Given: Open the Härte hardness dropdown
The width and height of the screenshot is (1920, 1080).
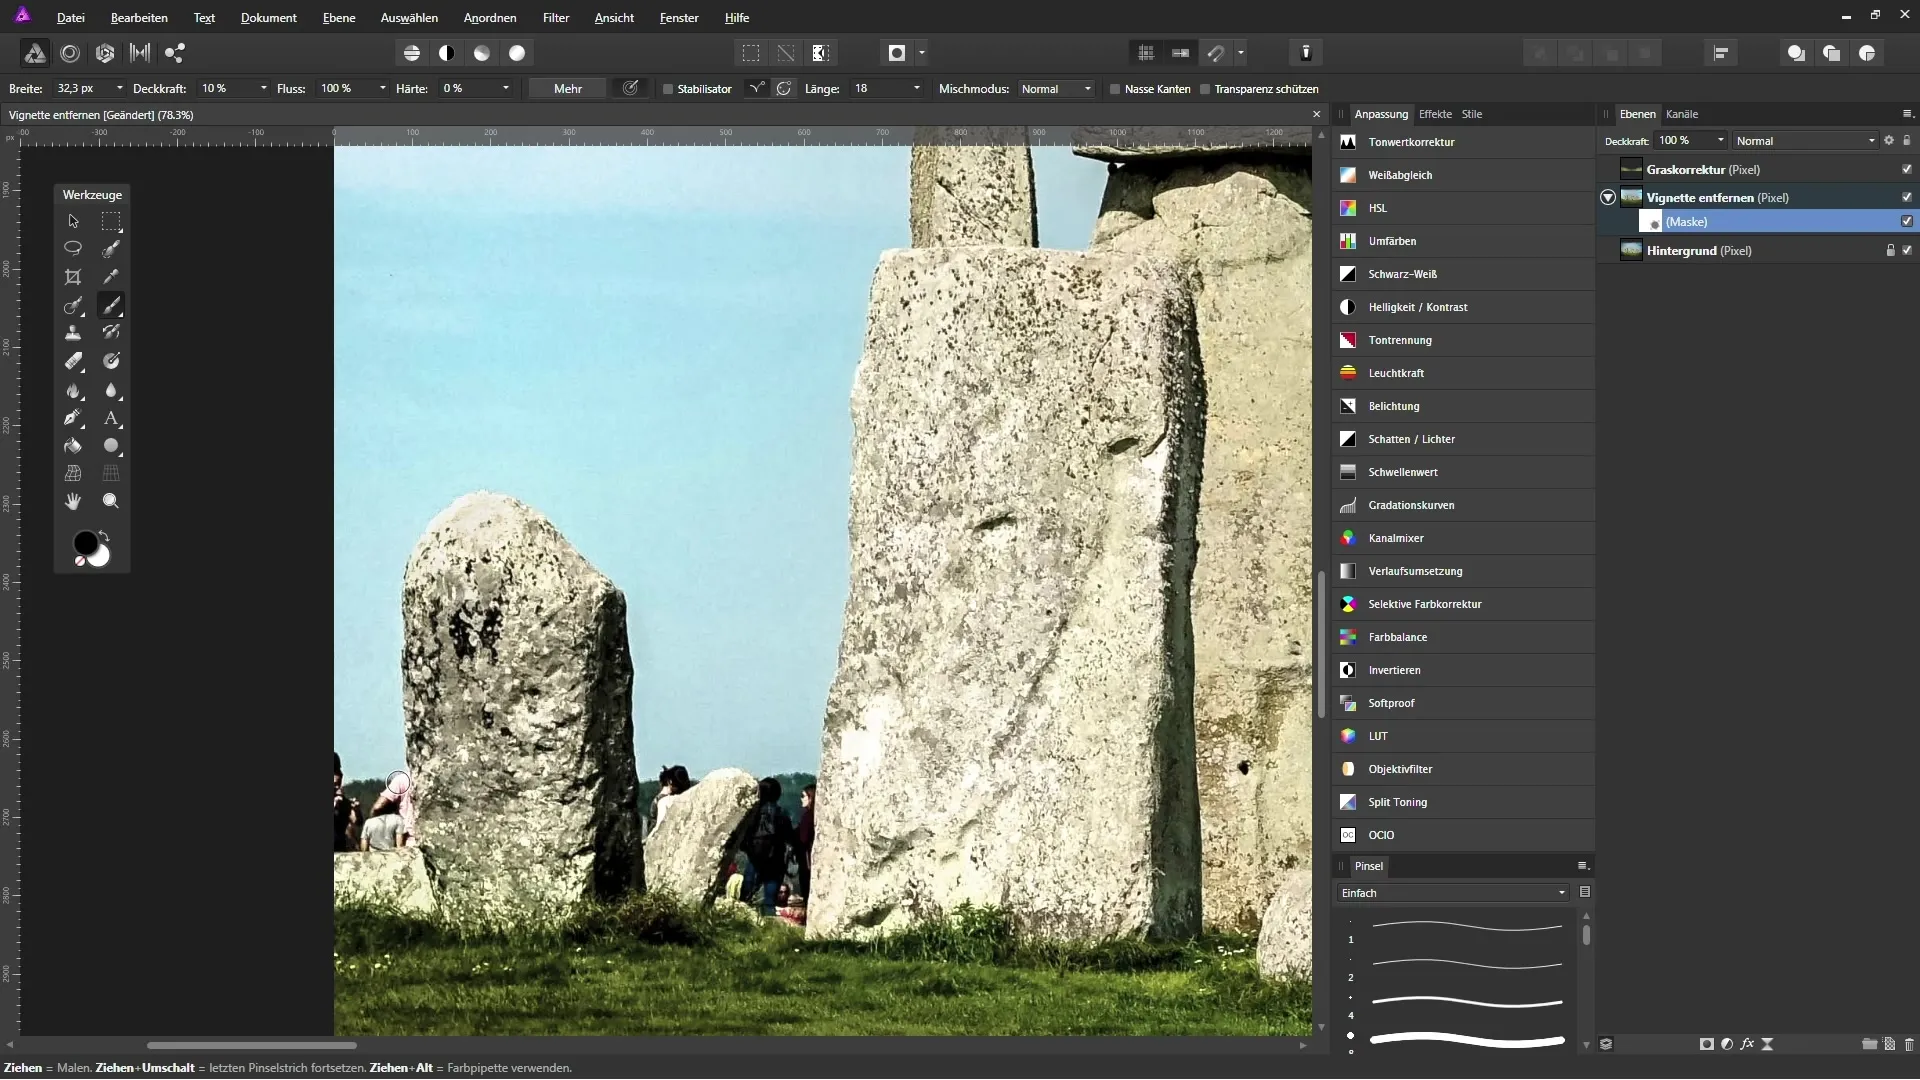Looking at the screenshot, I should click(506, 89).
